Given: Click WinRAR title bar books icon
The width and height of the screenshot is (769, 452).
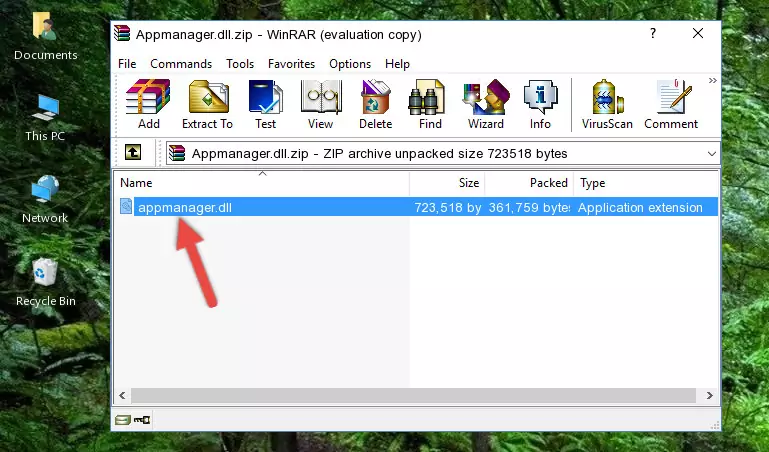Looking at the screenshot, I should (x=122, y=33).
